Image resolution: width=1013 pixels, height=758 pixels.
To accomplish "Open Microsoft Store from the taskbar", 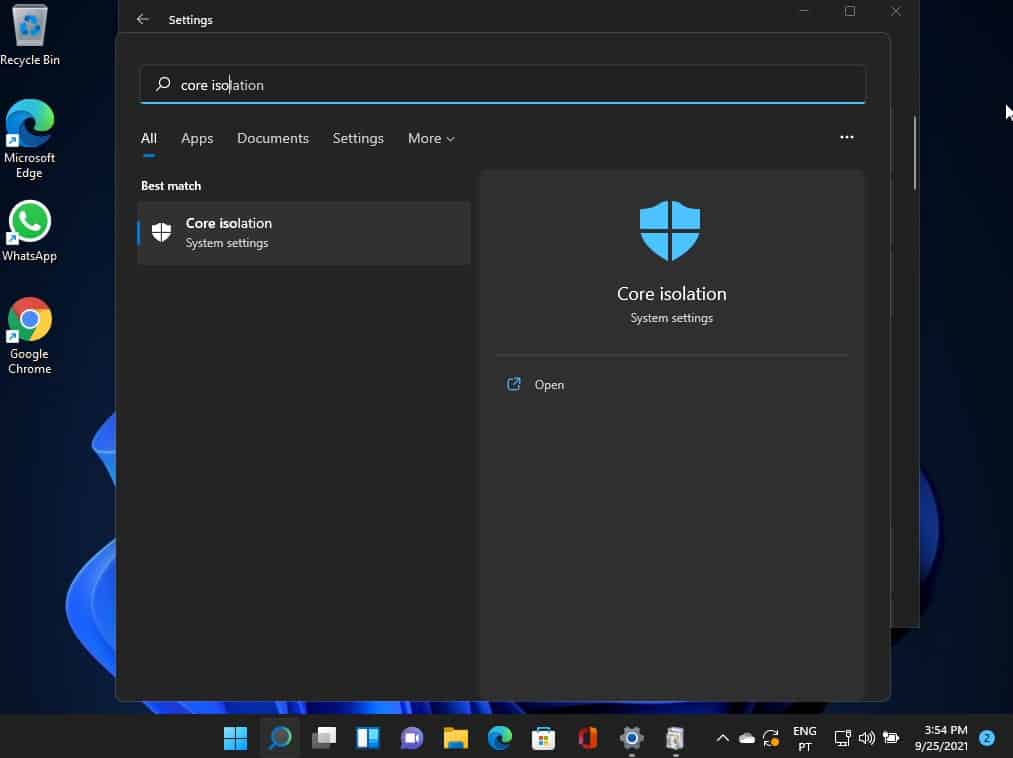I will coord(544,738).
